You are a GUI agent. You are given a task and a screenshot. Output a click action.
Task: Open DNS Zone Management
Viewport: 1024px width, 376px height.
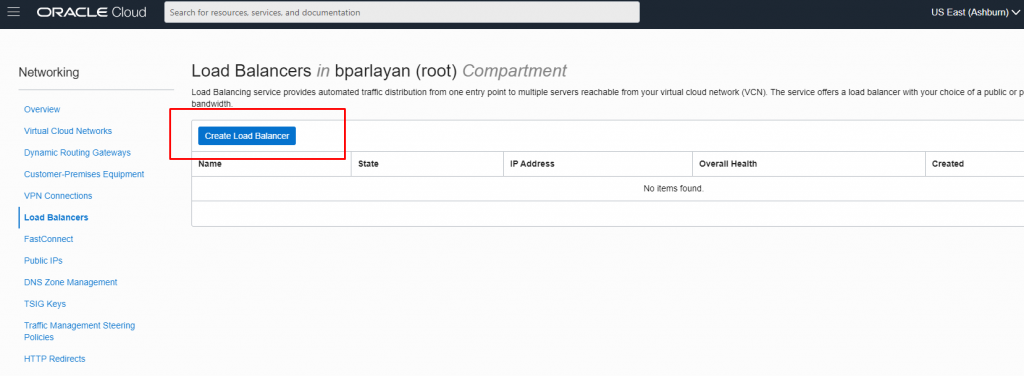(71, 282)
